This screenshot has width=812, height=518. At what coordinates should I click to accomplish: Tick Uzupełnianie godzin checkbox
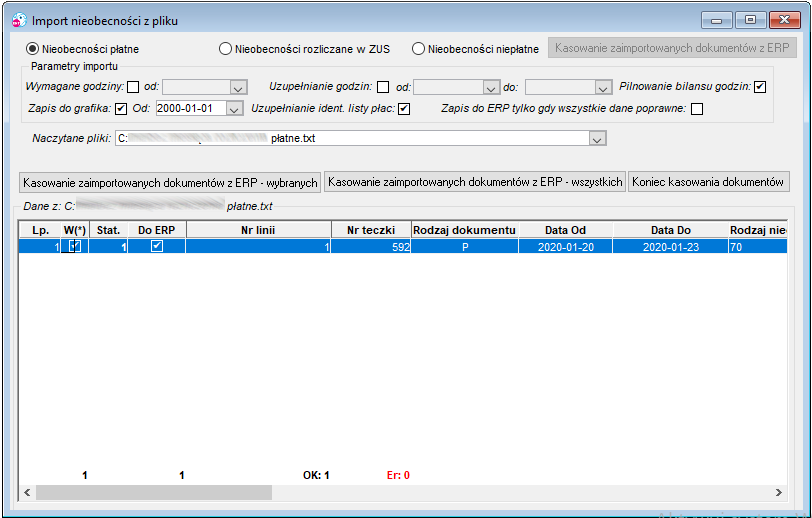coord(383,87)
